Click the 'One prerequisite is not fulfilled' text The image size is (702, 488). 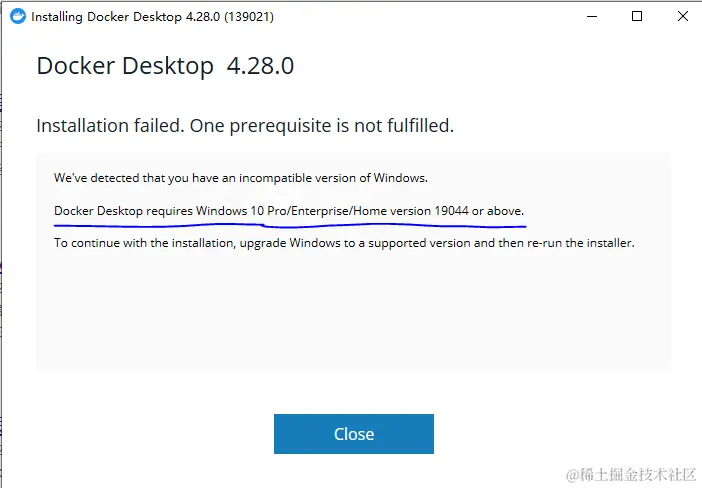(322, 126)
